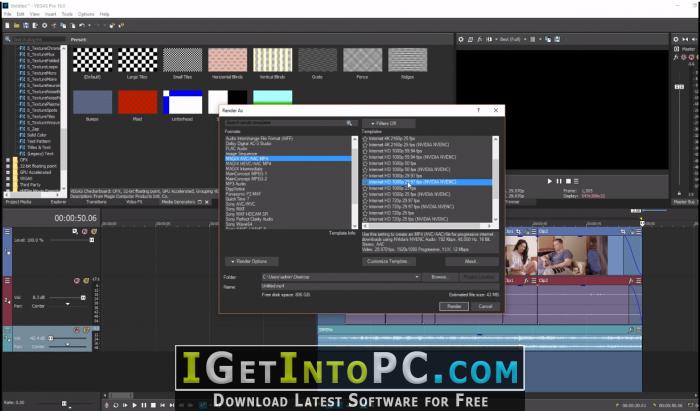The width and height of the screenshot is (700, 411).
Task: Open Project Properties gear icon in toolbar
Action: tap(45, 26)
